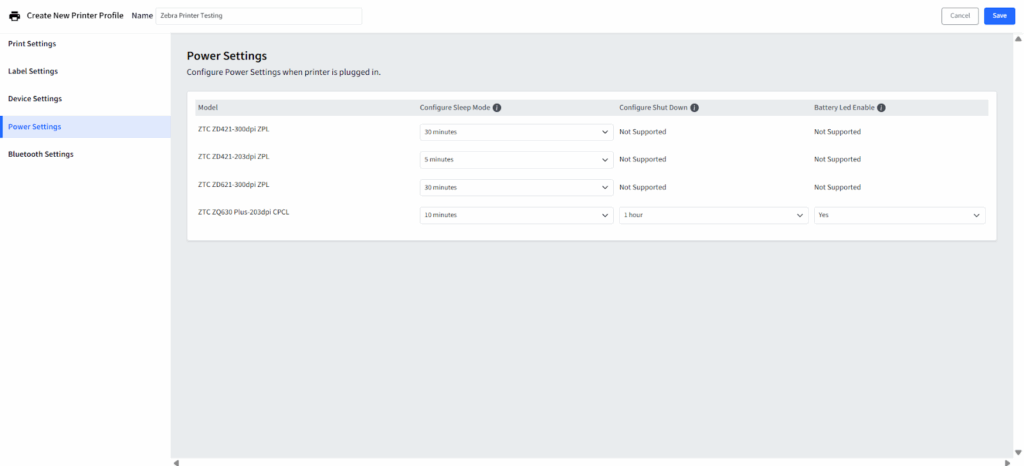Open Bluetooth Settings section

click(40, 154)
